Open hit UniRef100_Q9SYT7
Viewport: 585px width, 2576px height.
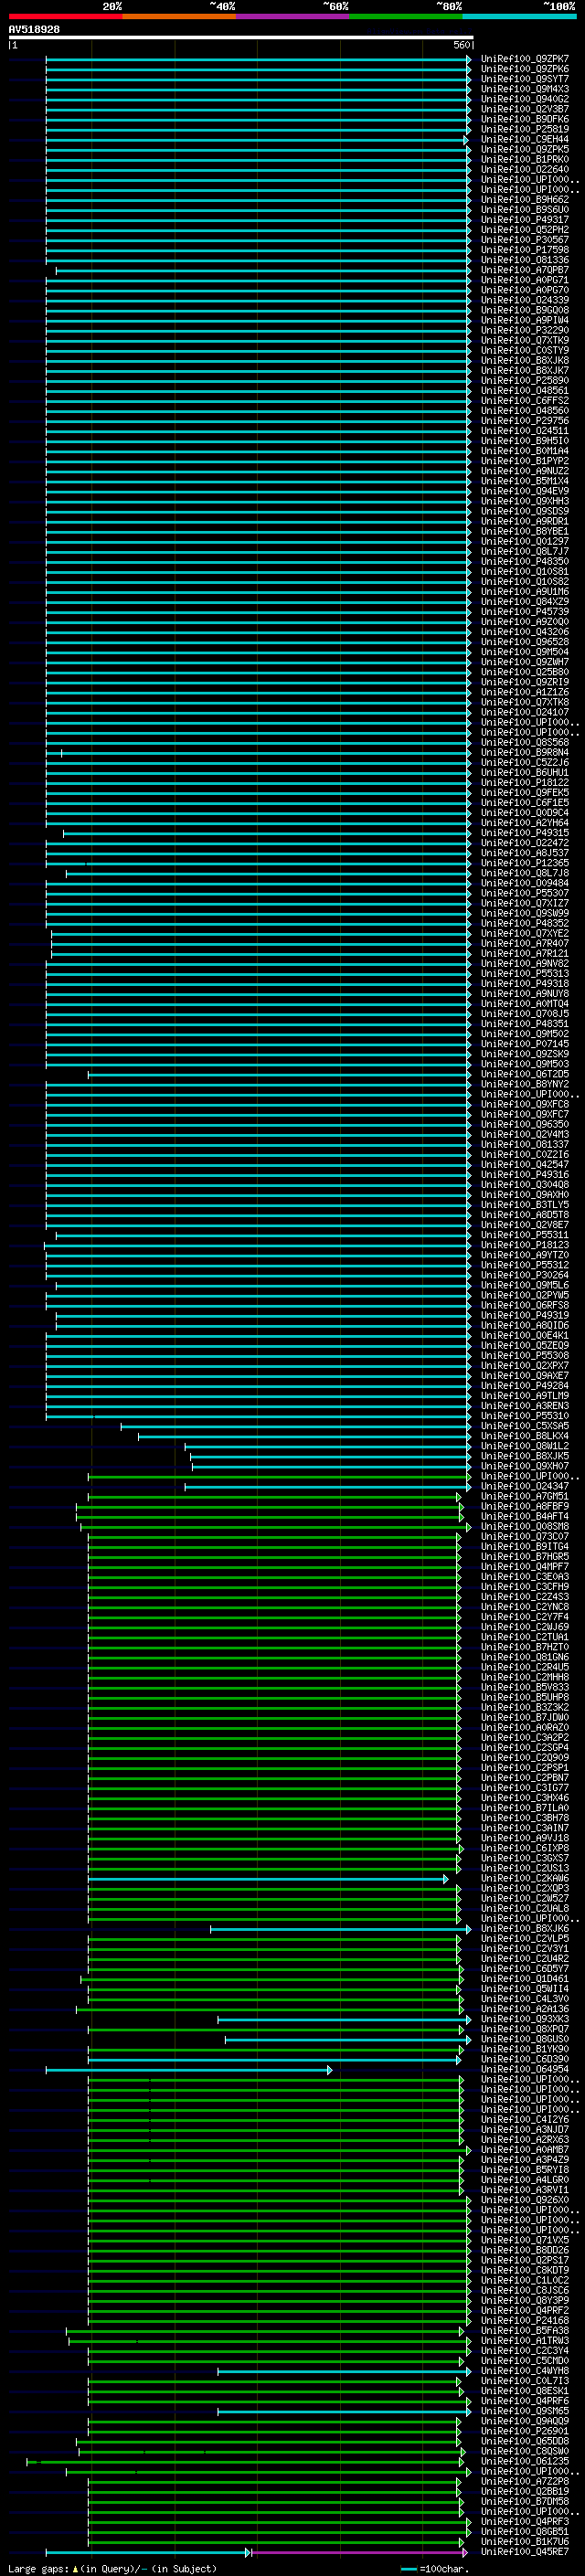(x=525, y=79)
